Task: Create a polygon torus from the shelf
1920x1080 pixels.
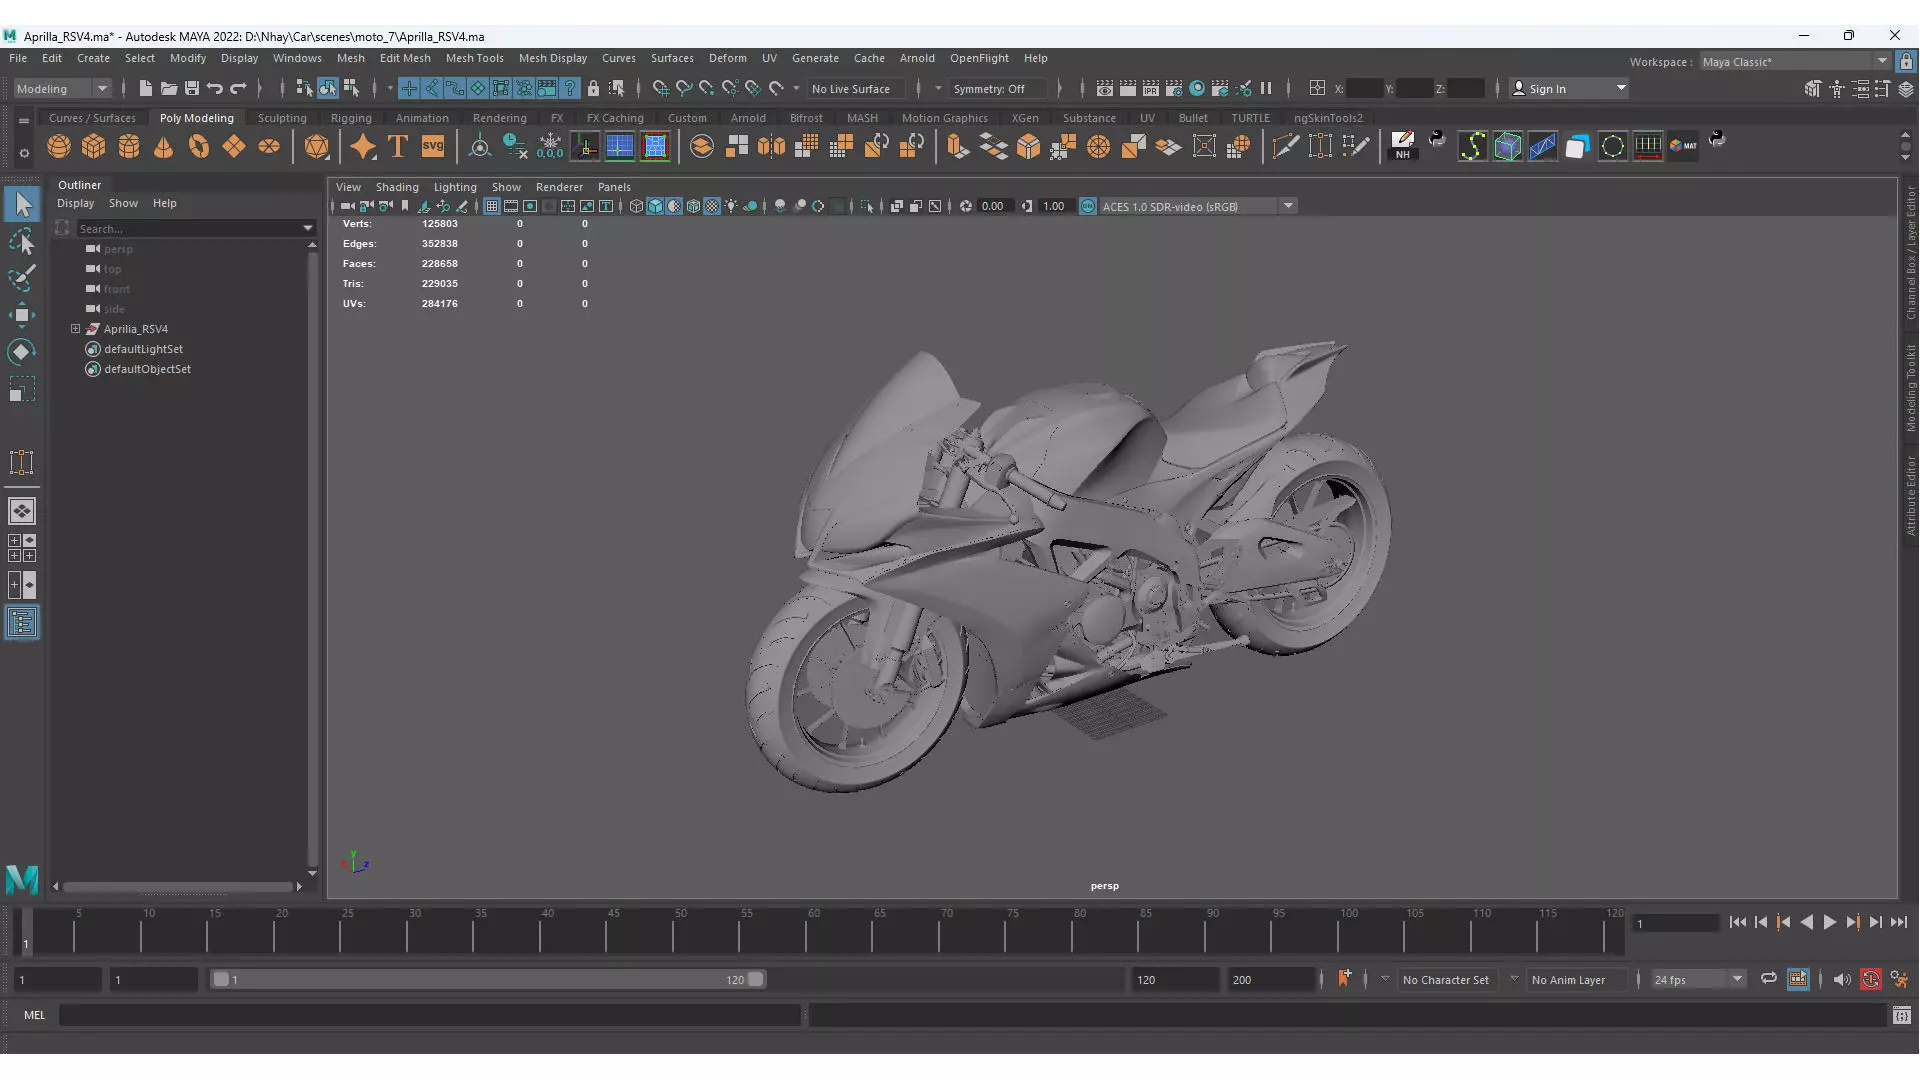Action: pyautogui.click(x=199, y=147)
